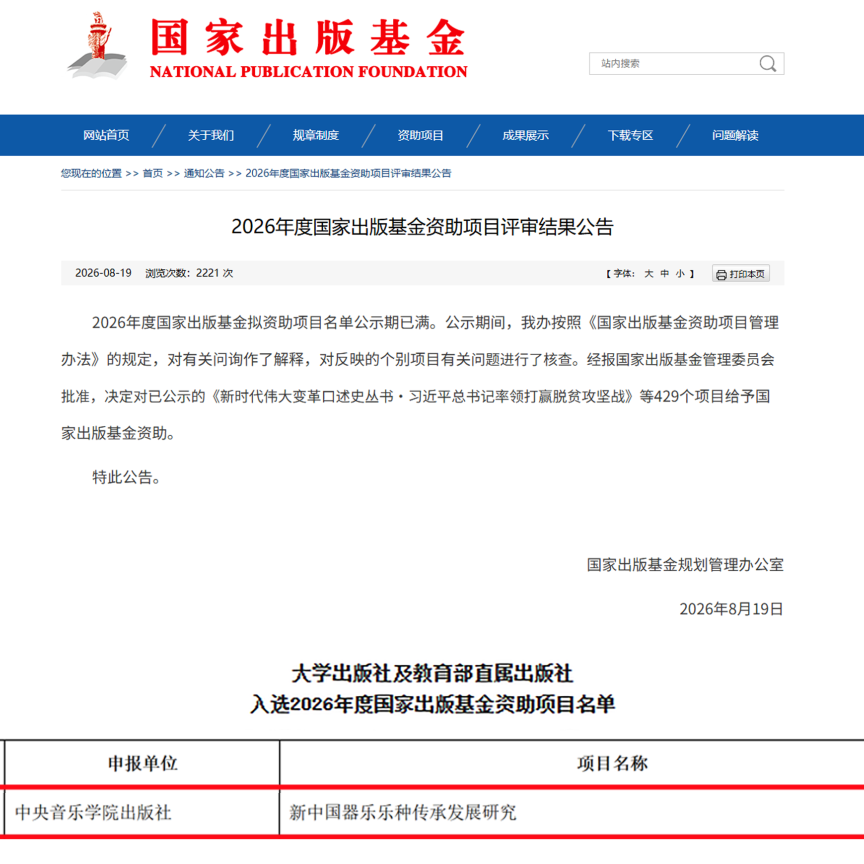This screenshot has height=864, width=864.
Task: Click the table header 申报单位
Action: [x=143, y=764]
